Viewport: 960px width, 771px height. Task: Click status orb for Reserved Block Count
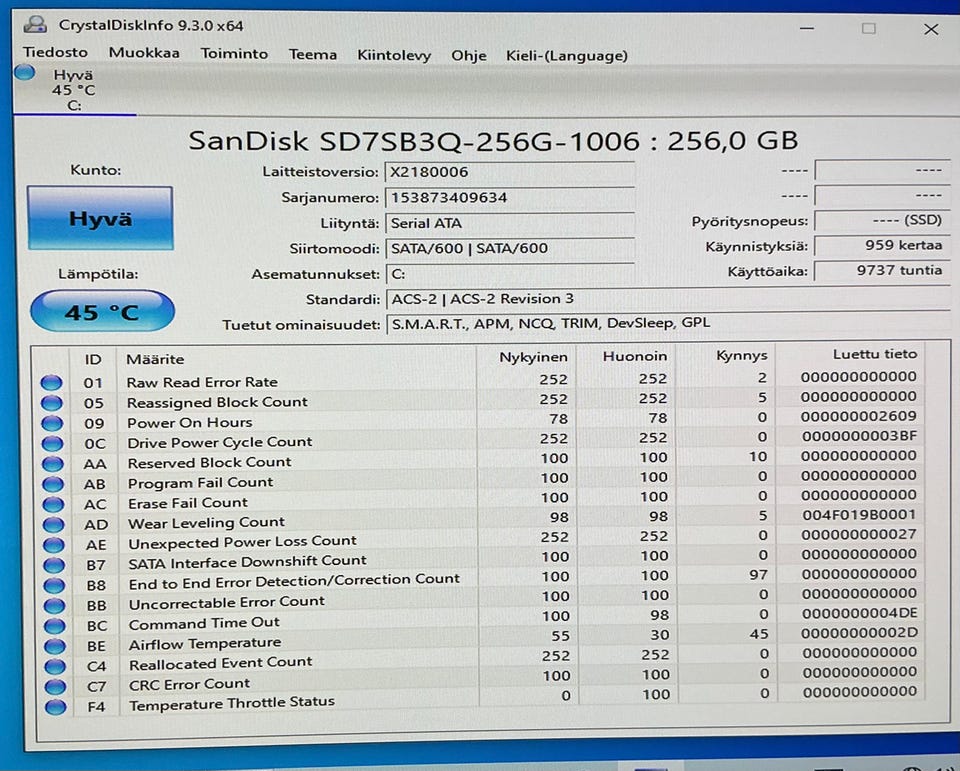click(53, 464)
